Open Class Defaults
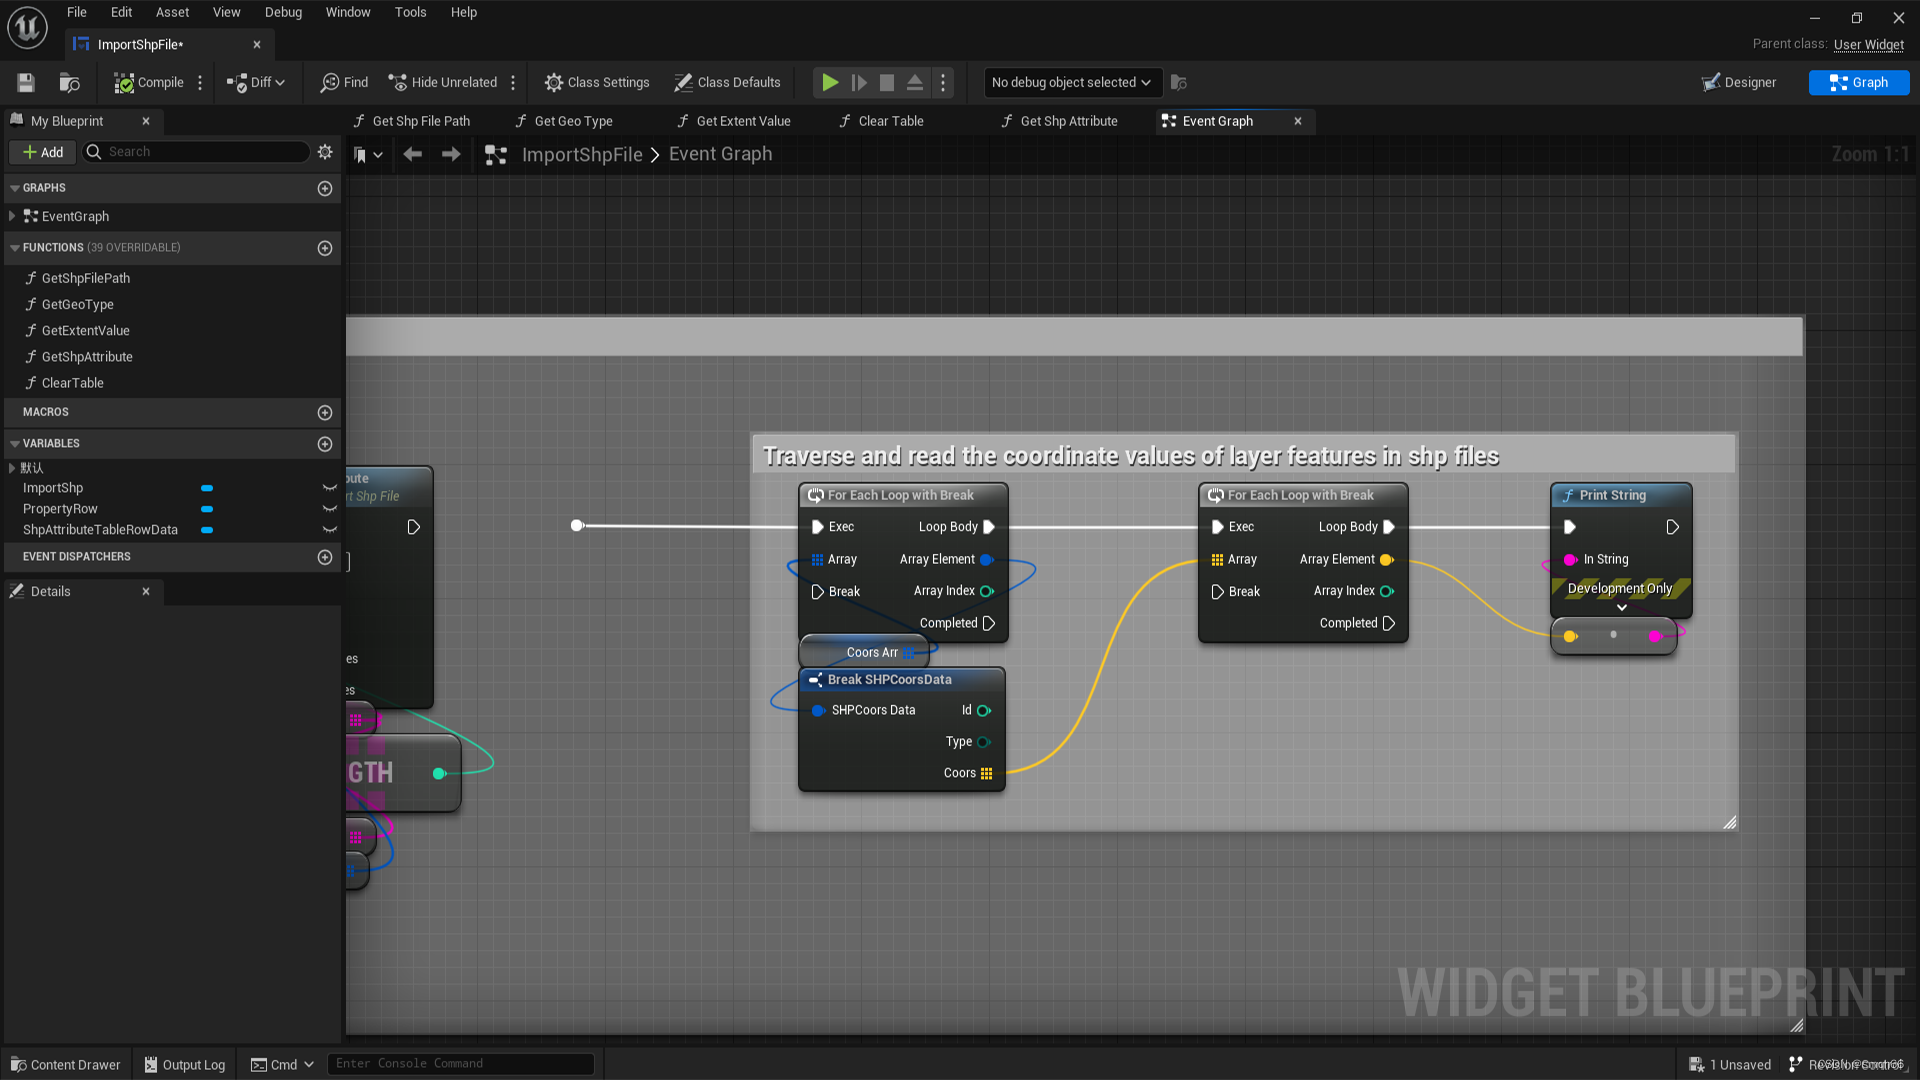The height and width of the screenshot is (1080, 1920). coord(727,83)
